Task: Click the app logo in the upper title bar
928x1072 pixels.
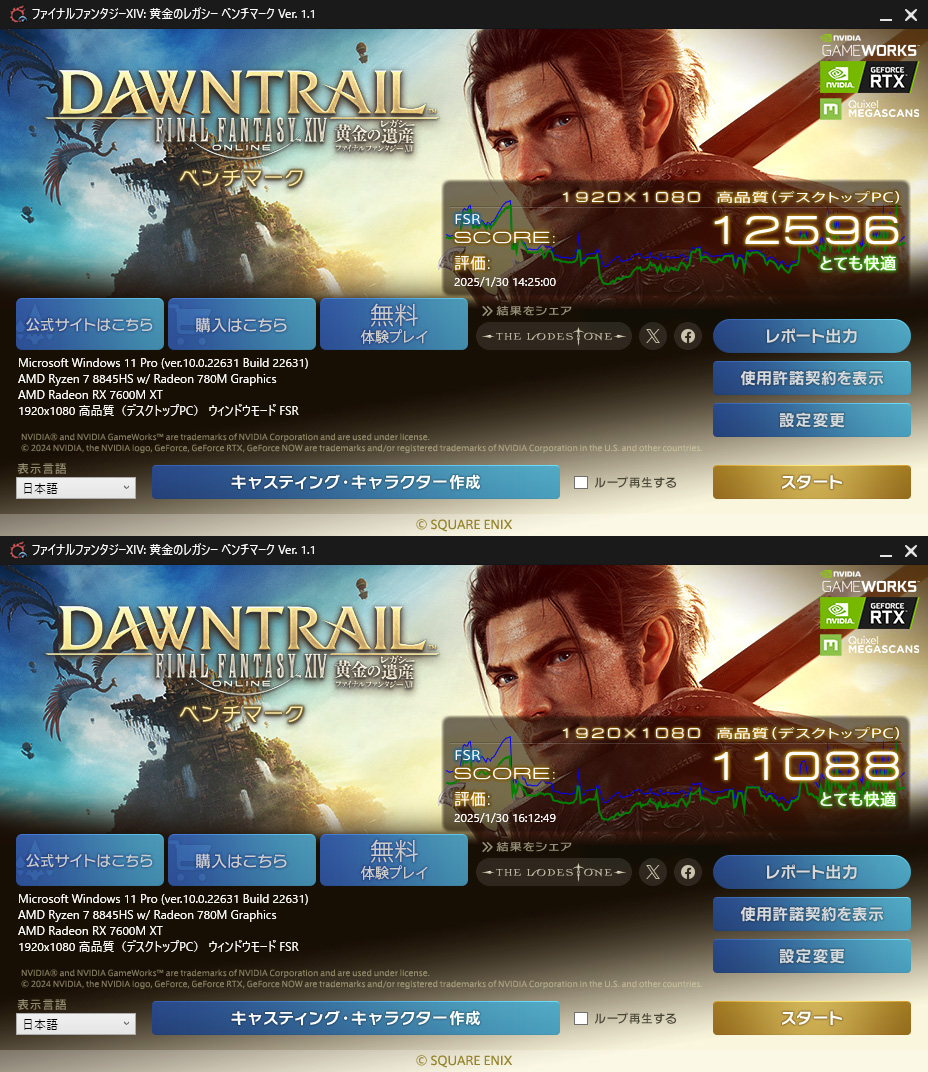Action: 18,14
